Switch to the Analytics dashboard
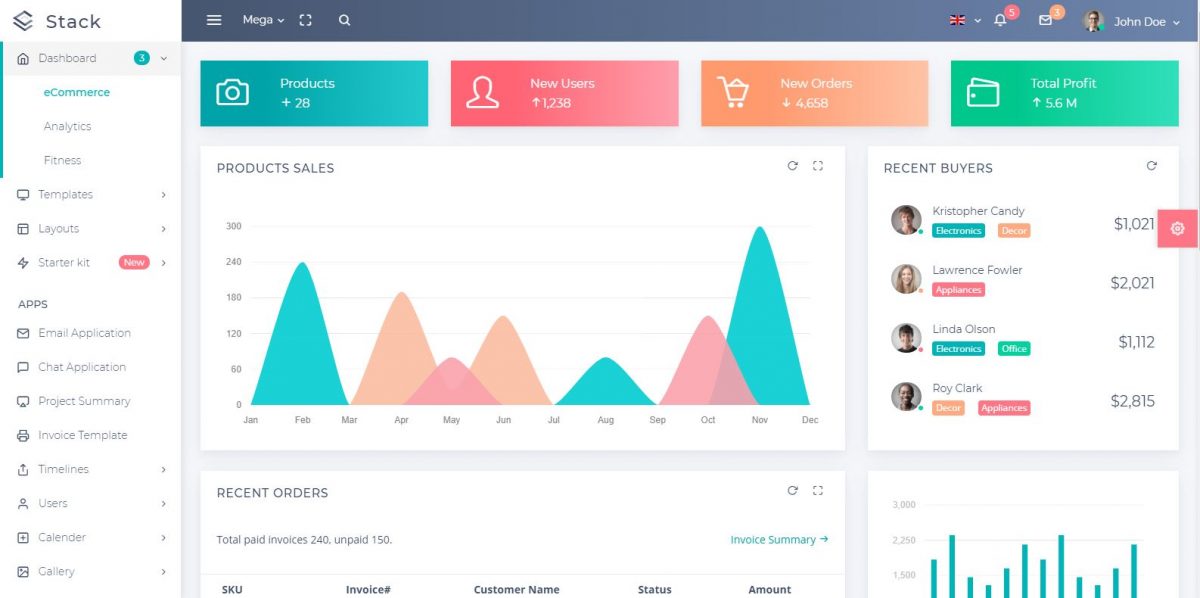 click(67, 126)
